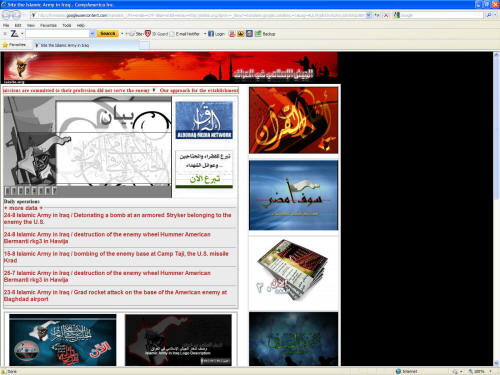Image resolution: width=500 pixels, height=375 pixels.
Task: Click the vertical page scrollbar
Action: tap(496, 209)
